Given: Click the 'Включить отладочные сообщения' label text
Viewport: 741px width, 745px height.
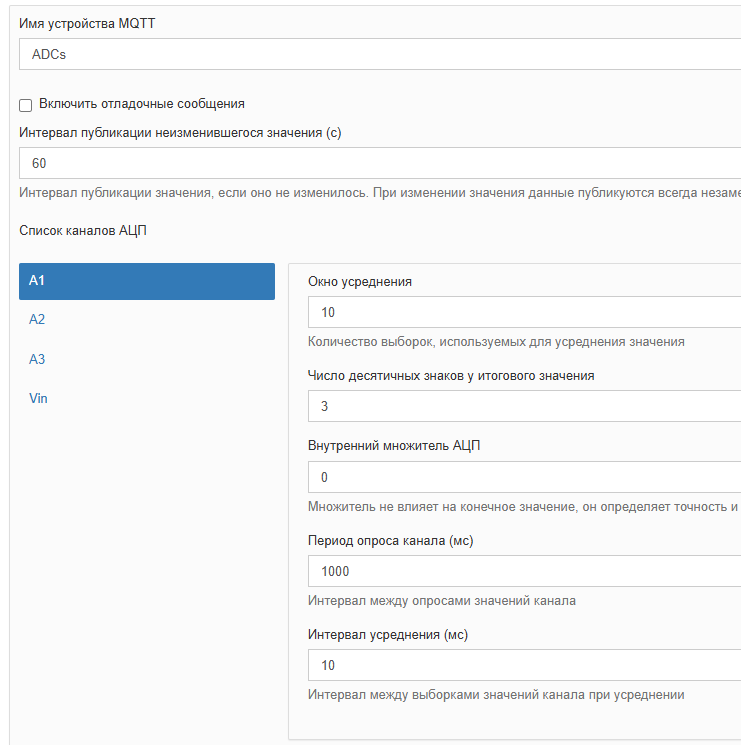Looking at the screenshot, I should point(142,104).
